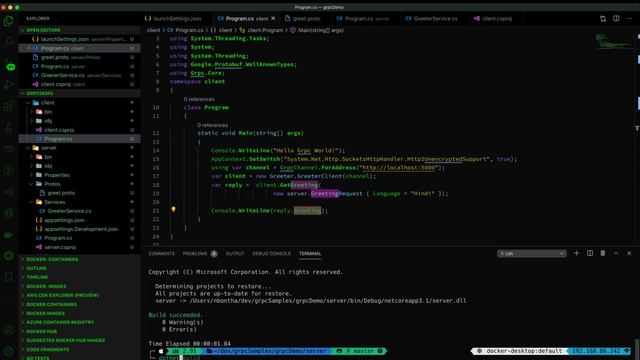Image resolution: width=640 pixels, height=360 pixels.
Task: Open GreeterService.cs under the Services folder
Action: tap(80, 211)
